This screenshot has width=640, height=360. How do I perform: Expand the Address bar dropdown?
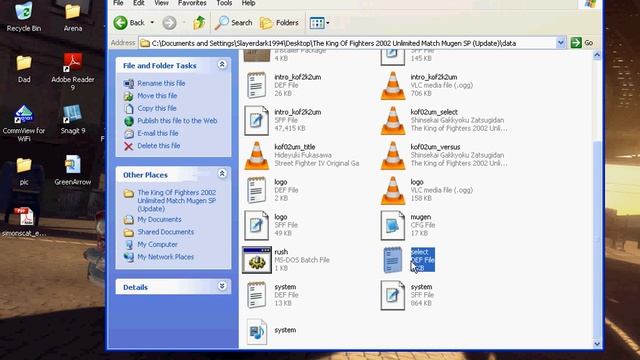(560, 43)
